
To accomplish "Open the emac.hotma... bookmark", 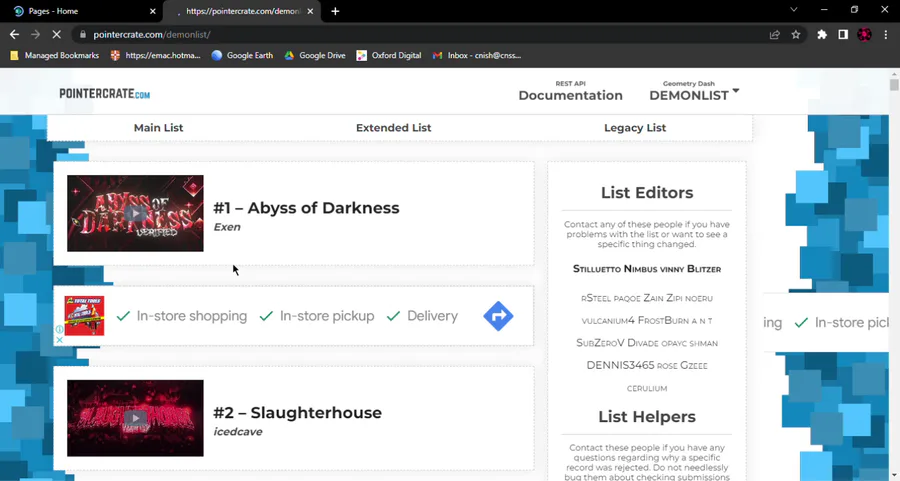I will click(x=156, y=56).
